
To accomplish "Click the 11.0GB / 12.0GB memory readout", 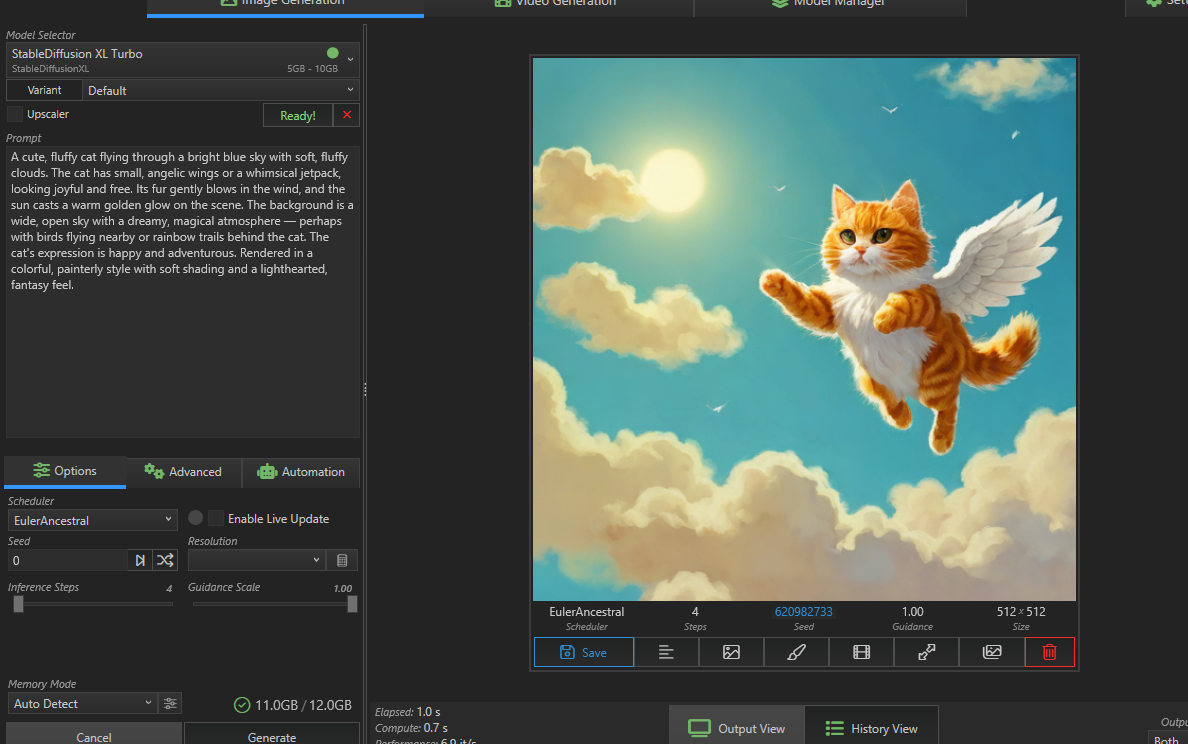I will (303, 705).
